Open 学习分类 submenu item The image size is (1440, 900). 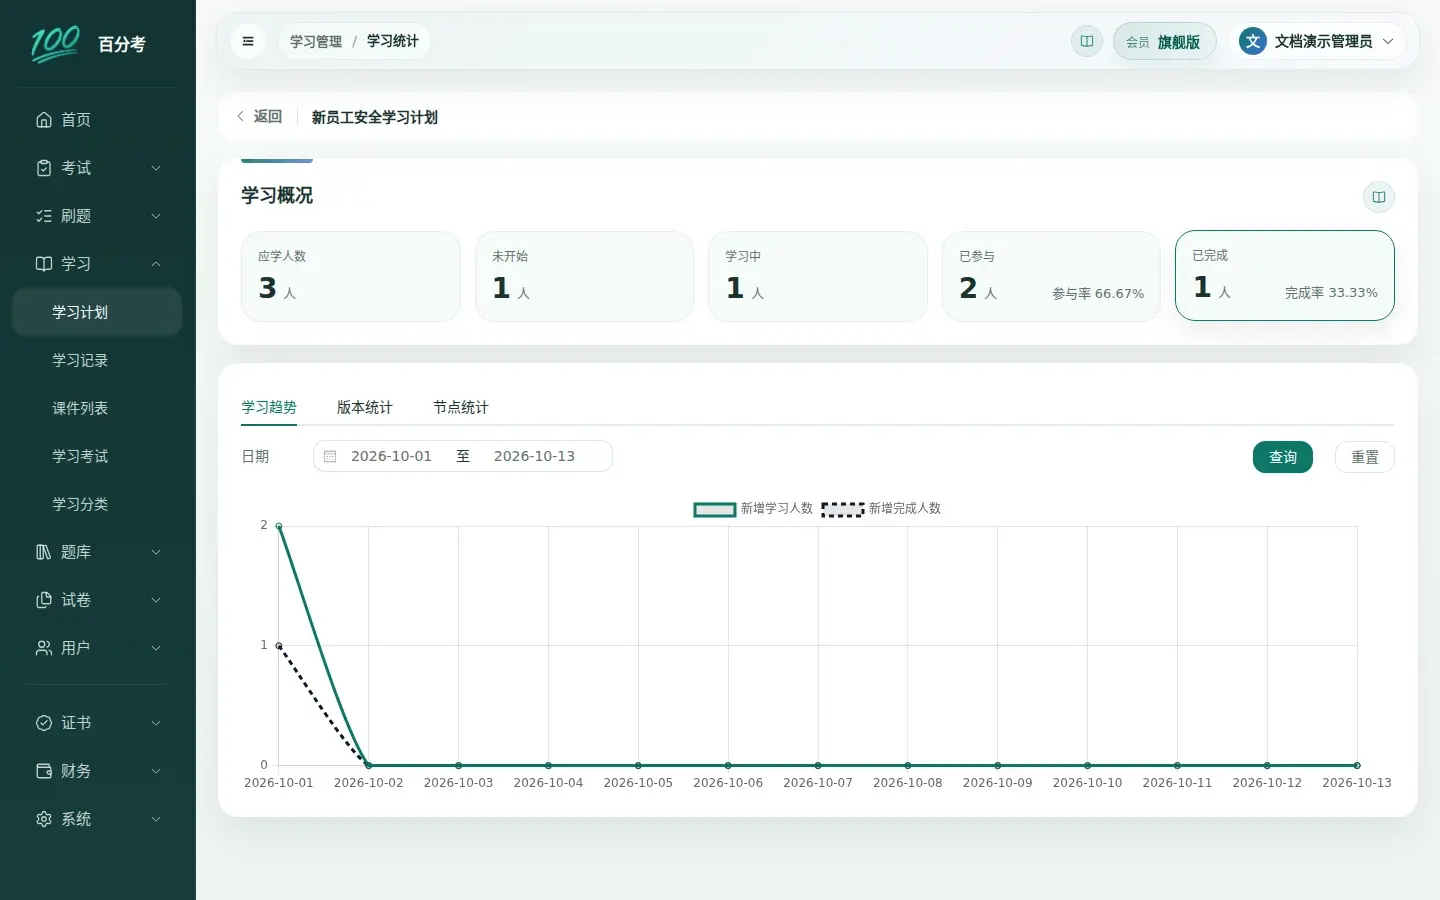(x=97, y=504)
